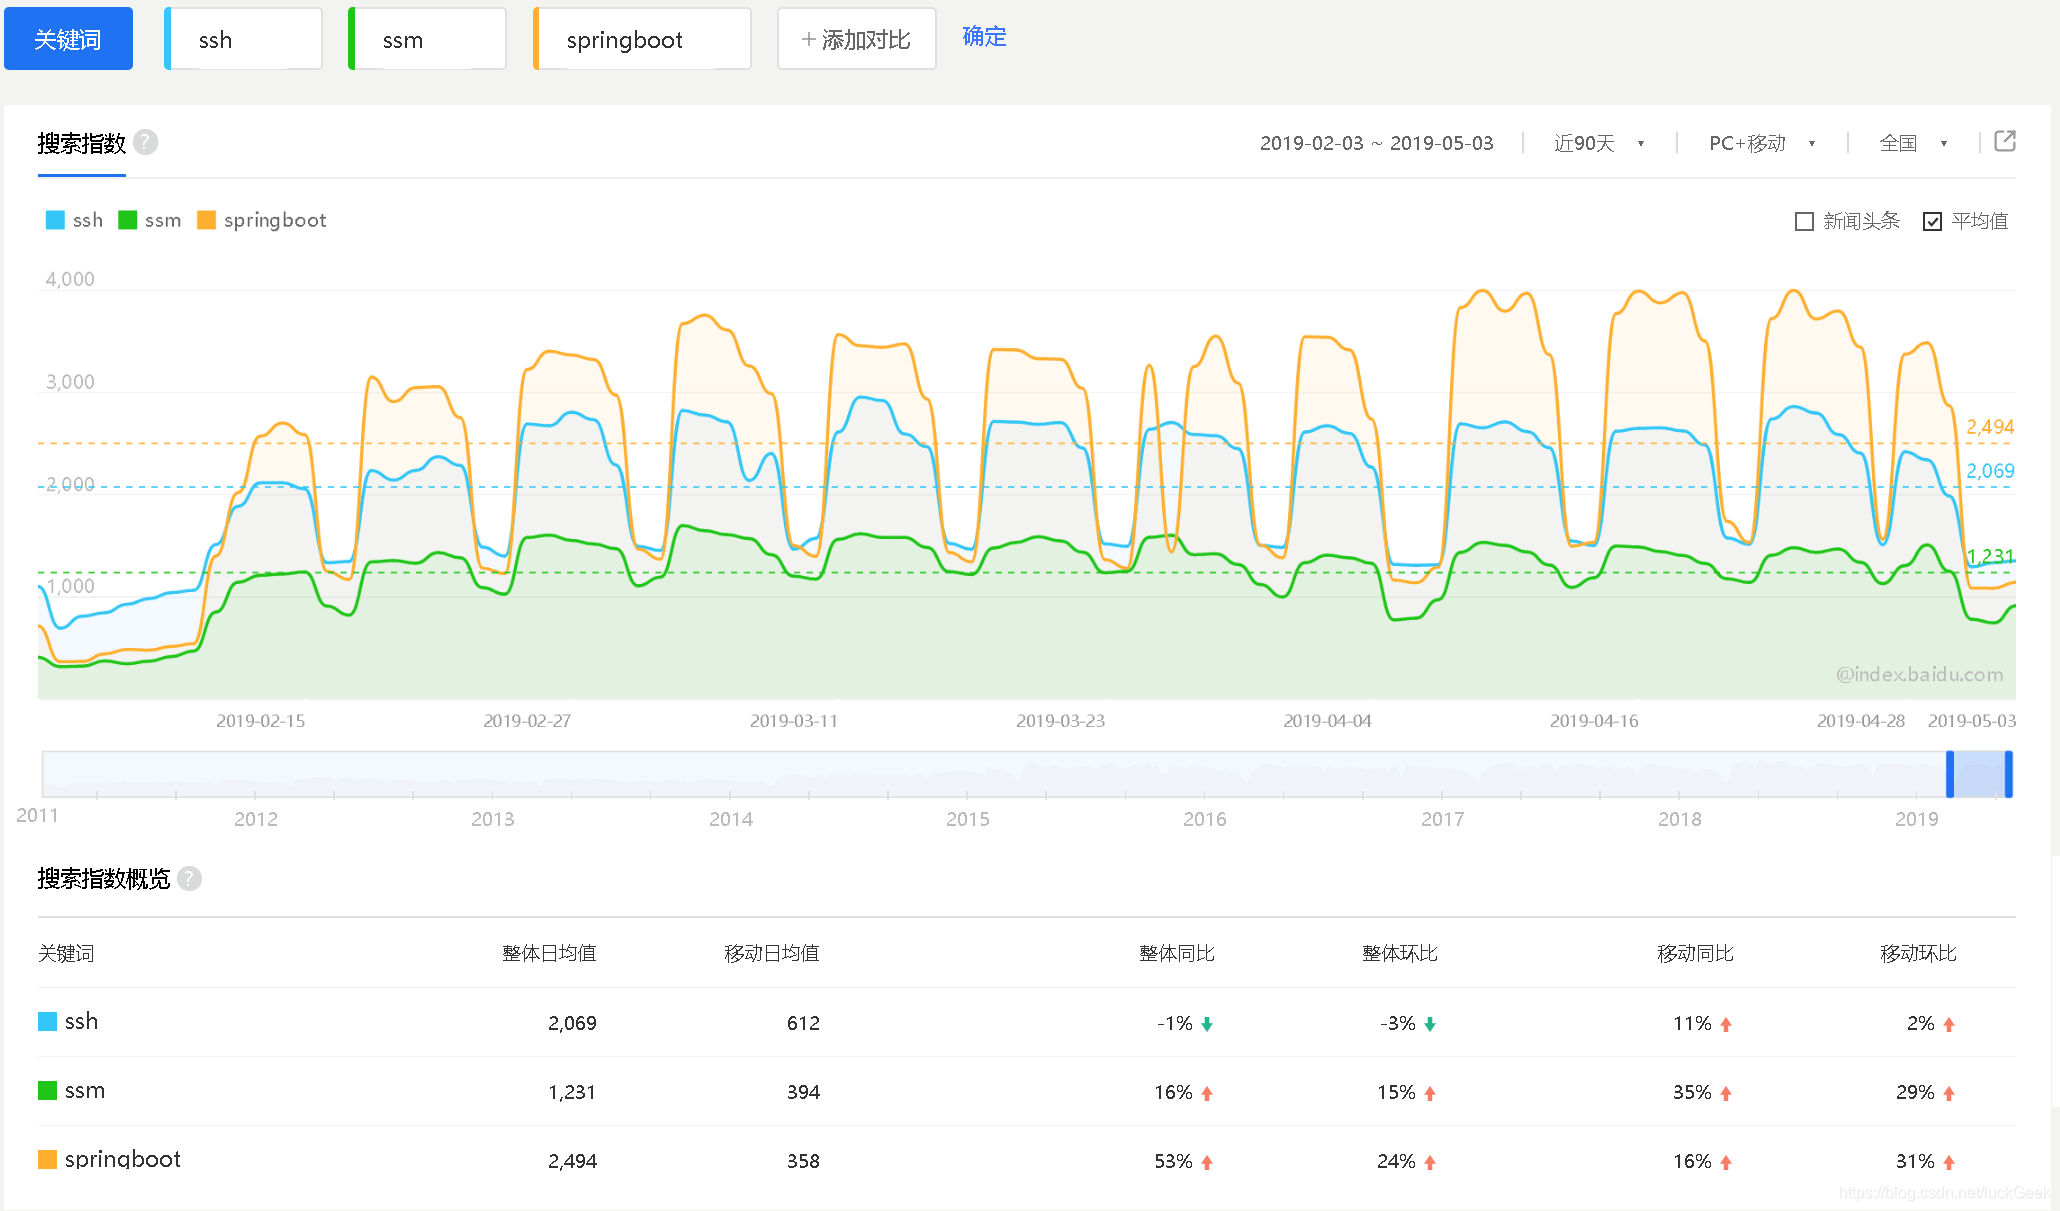The height and width of the screenshot is (1211, 2060).
Task: Click the springboot keyword input field
Action: (642, 39)
